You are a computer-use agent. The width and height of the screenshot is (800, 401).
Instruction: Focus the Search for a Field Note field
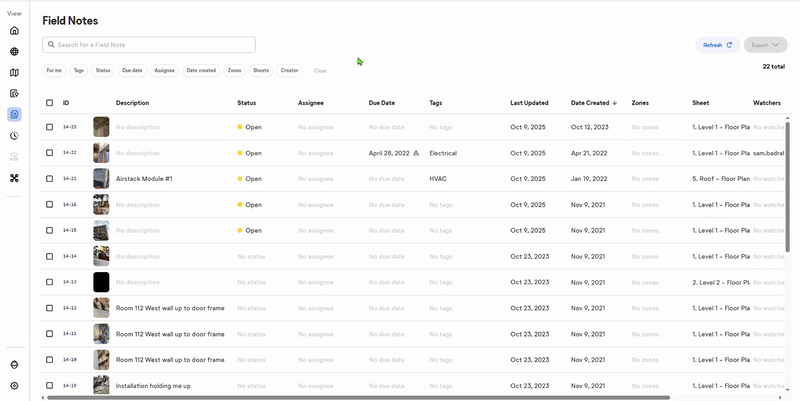(149, 45)
